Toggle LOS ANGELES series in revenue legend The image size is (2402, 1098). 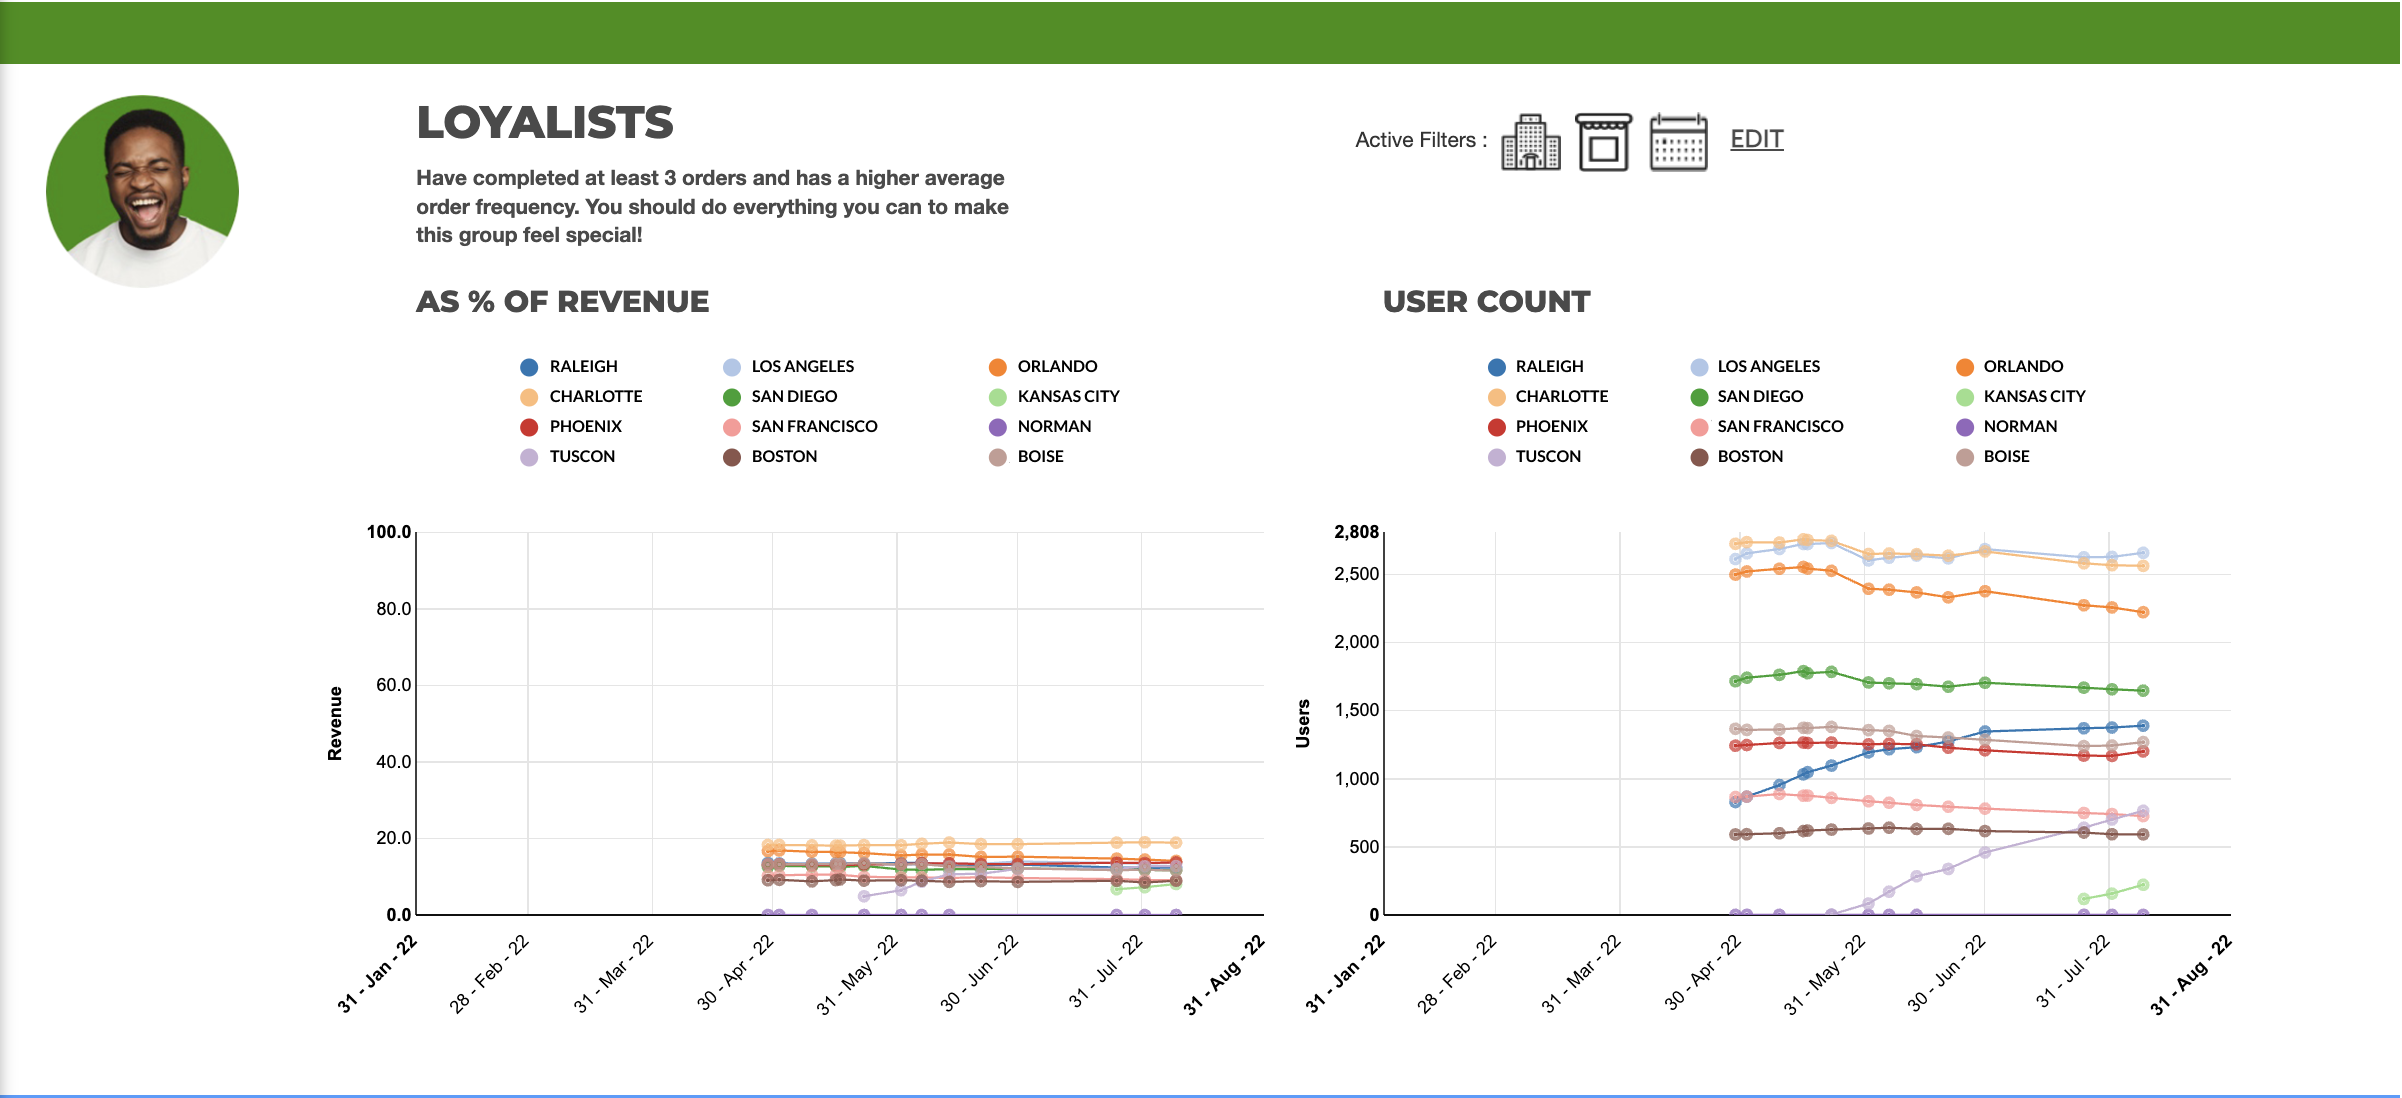coord(802,367)
